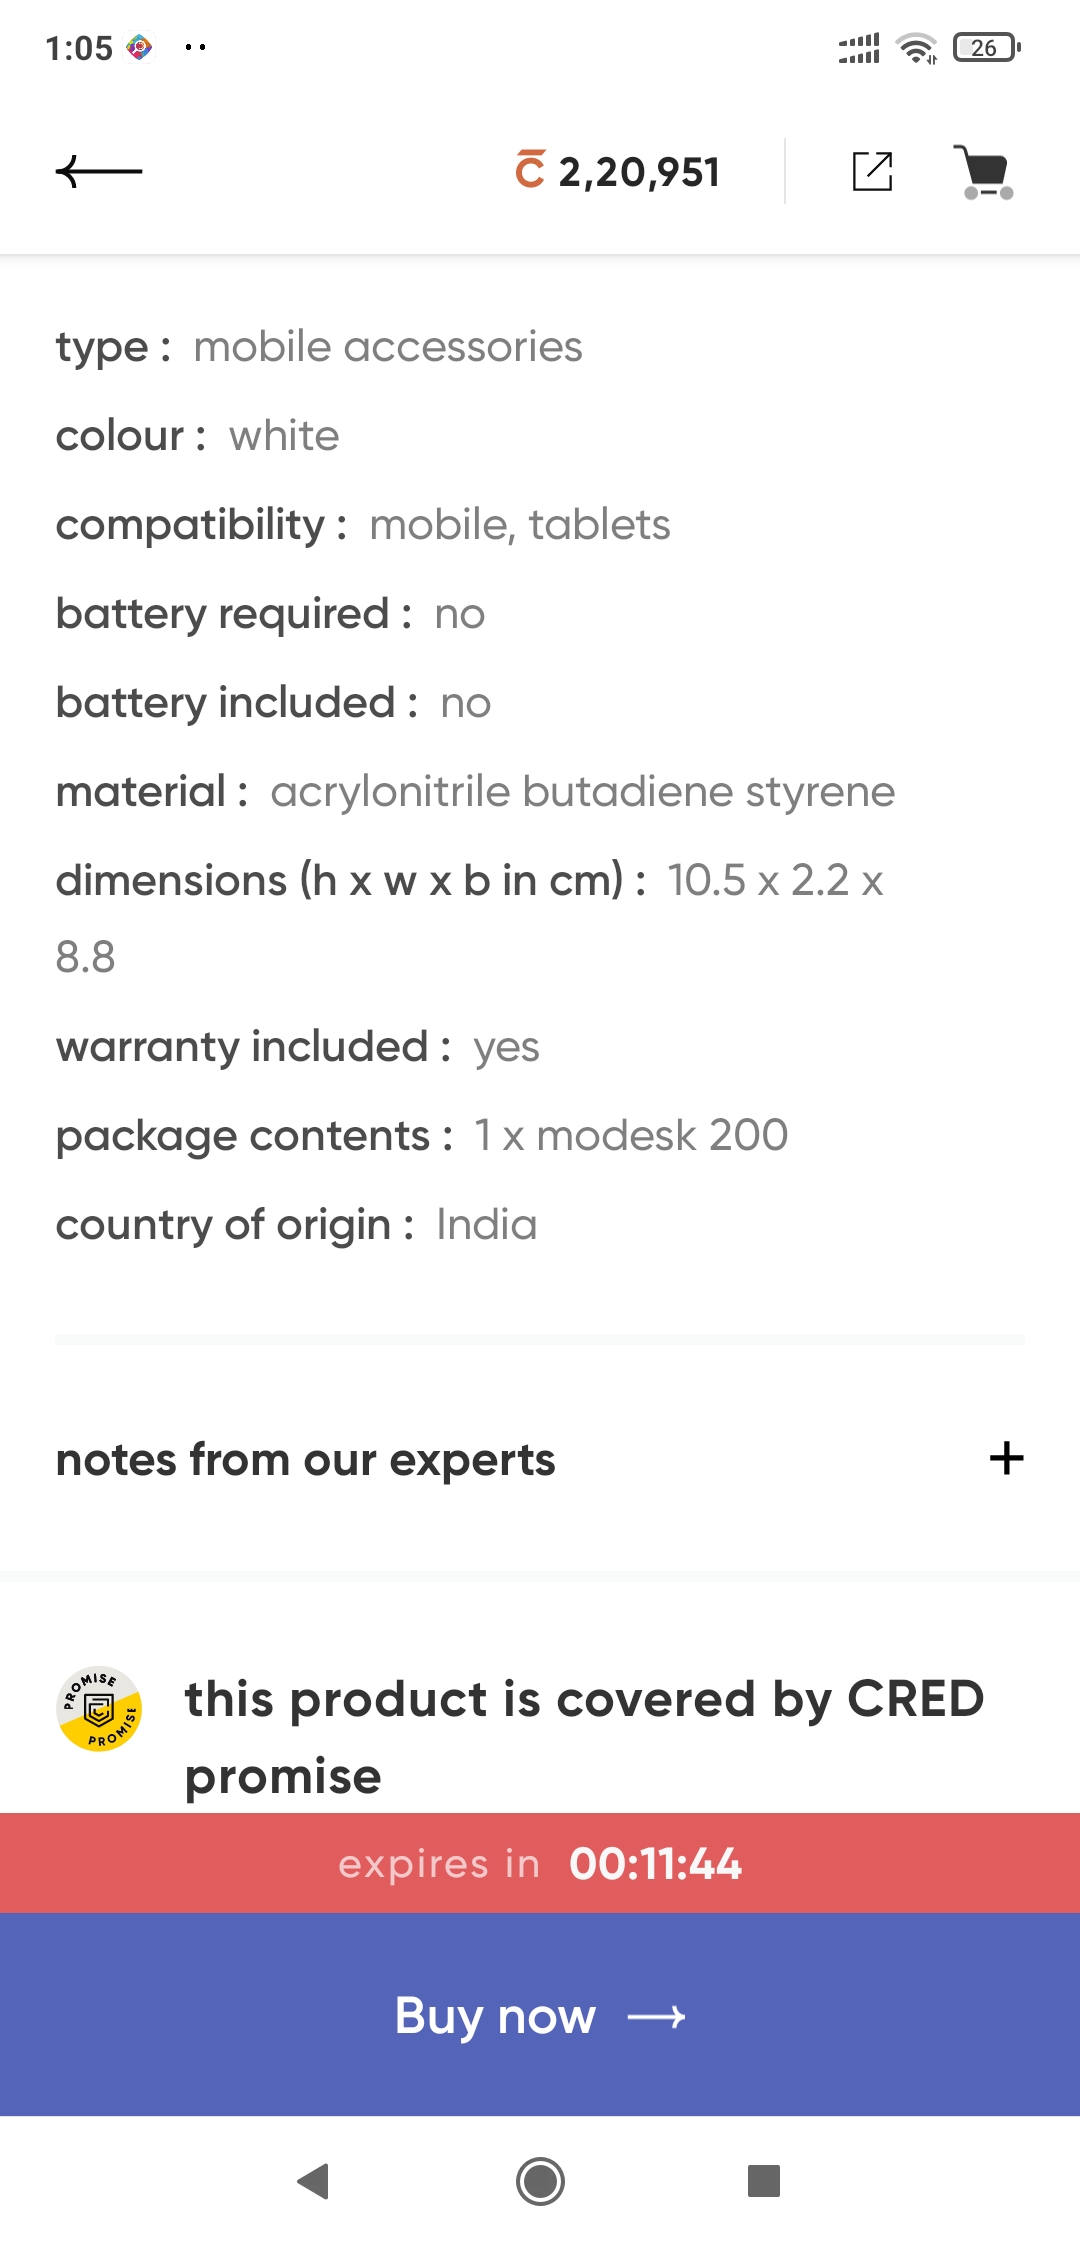Tap the 2,20,951 coin balance
Image resolution: width=1080 pixels, height=2246 pixels.
click(639, 172)
